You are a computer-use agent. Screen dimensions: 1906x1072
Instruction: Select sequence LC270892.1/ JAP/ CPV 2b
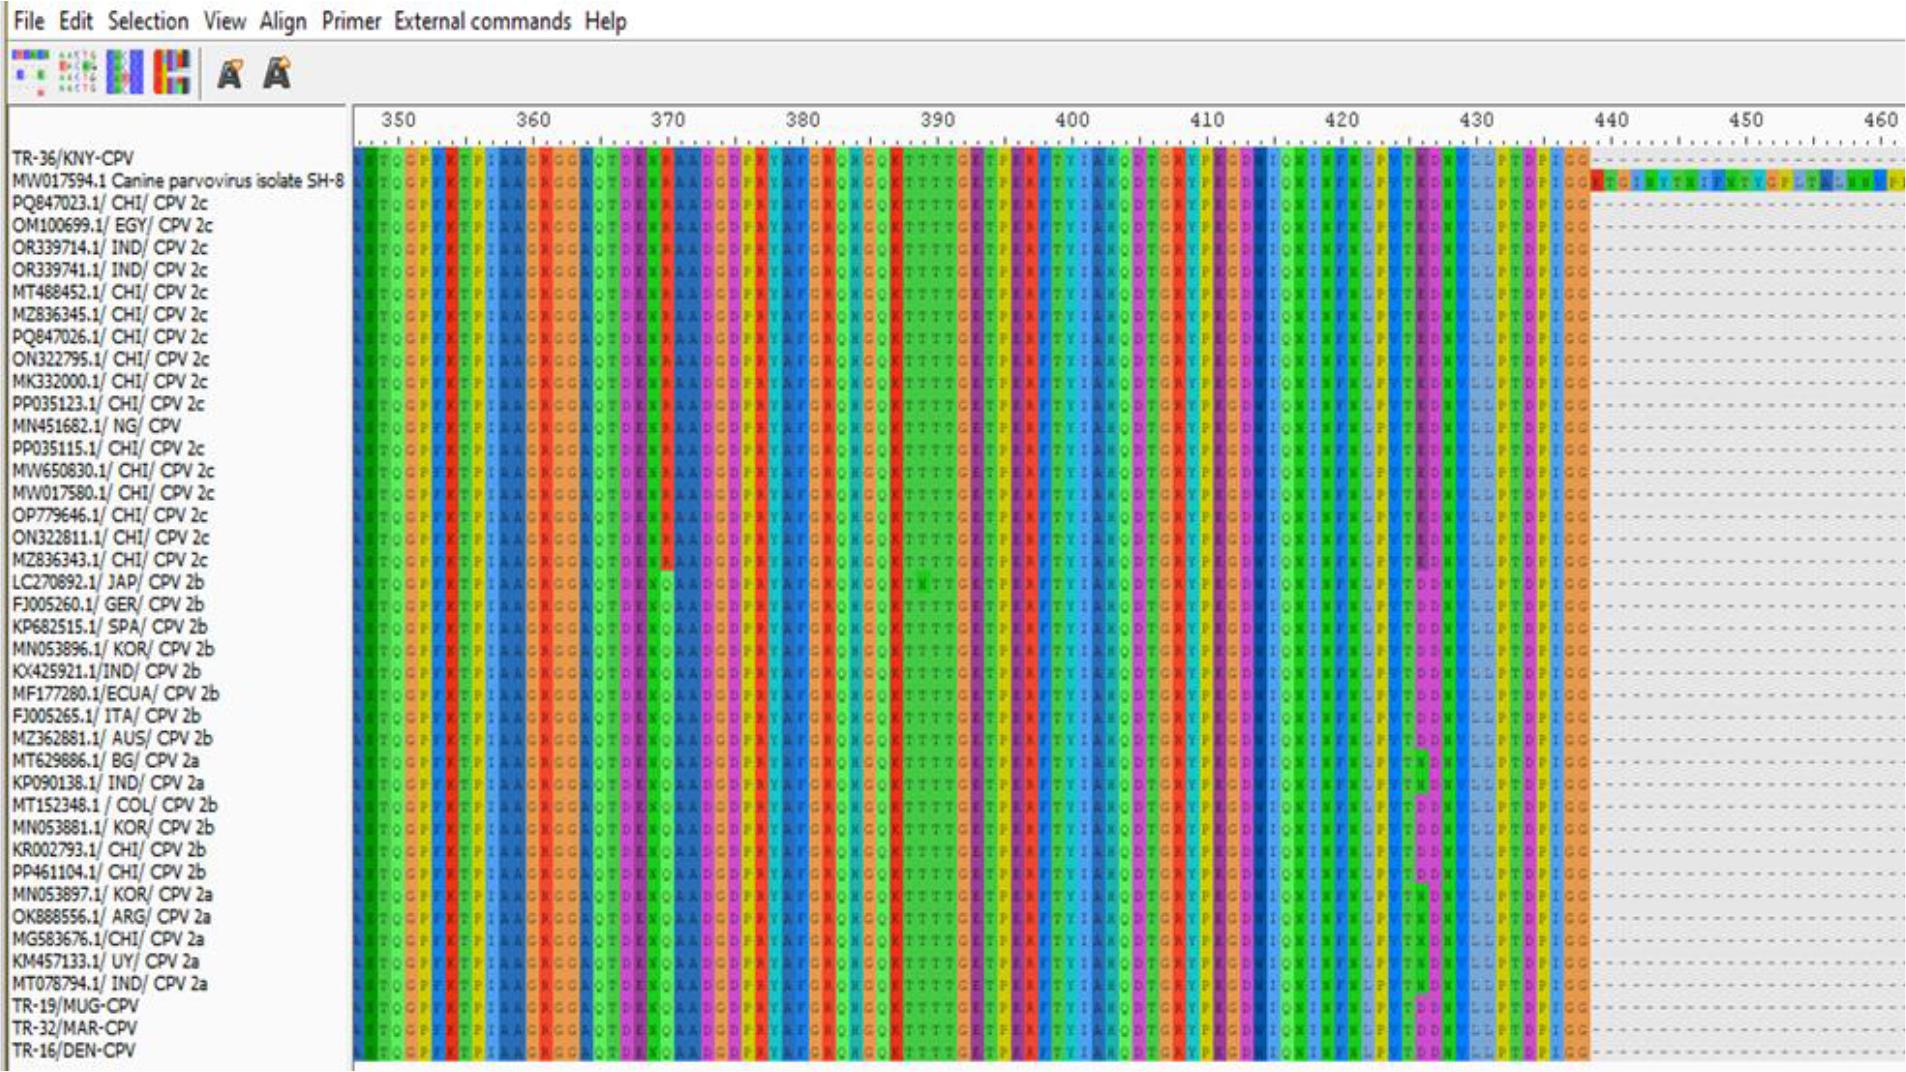108,582
